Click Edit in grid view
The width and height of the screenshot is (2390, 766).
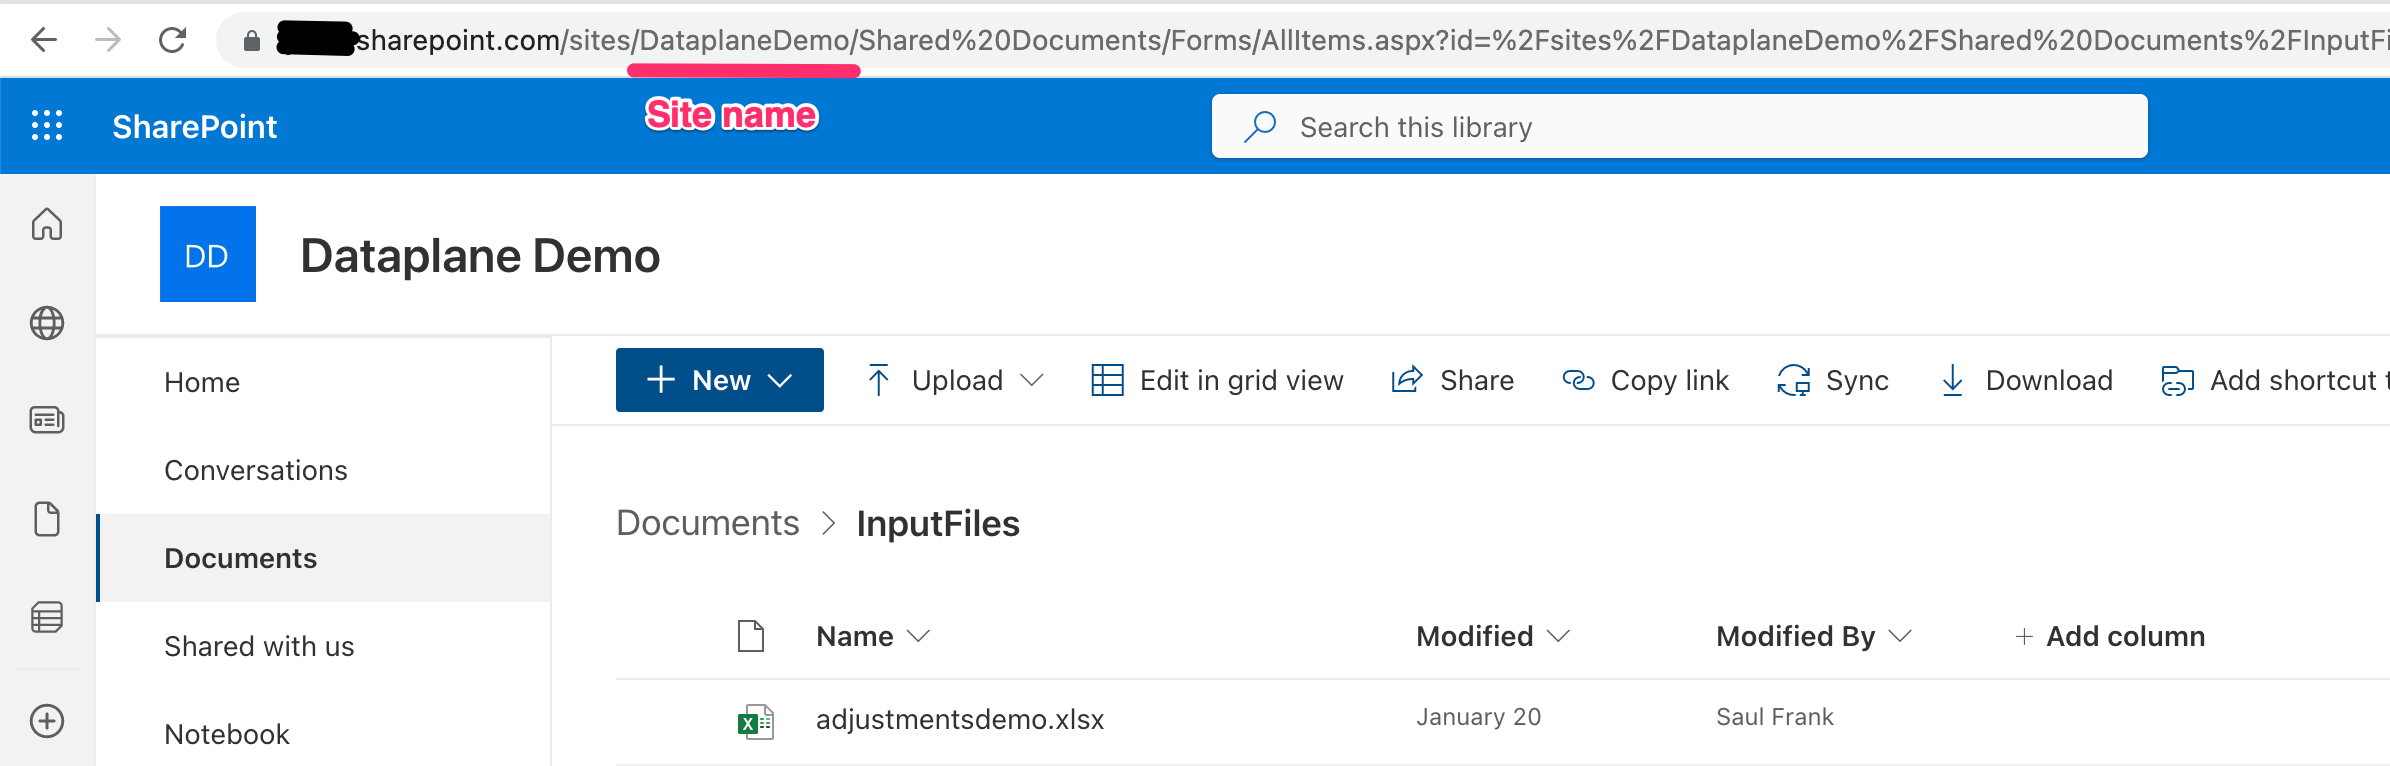pyautogui.click(x=1217, y=380)
